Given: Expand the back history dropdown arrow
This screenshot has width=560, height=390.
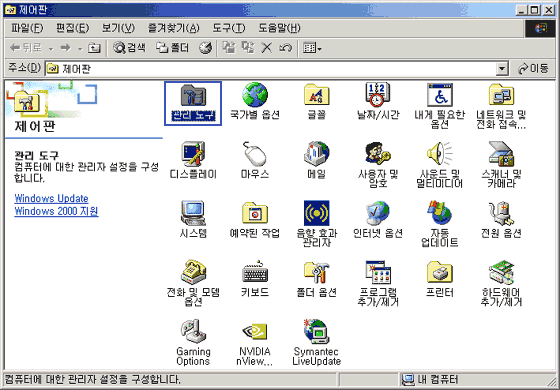Looking at the screenshot, I should point(51,48).
